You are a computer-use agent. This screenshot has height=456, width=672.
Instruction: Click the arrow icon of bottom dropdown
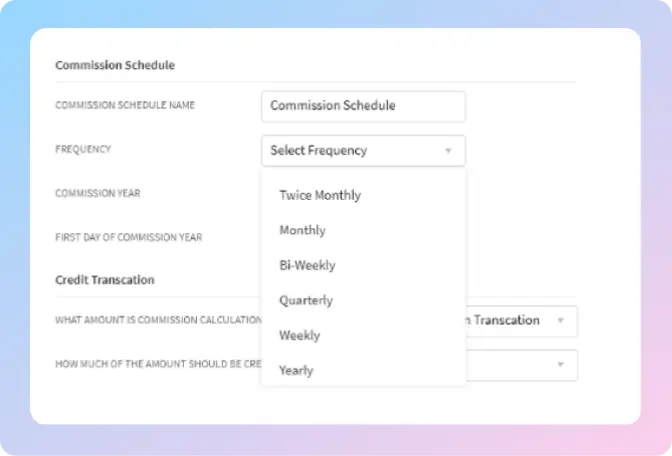coord(560,365)
